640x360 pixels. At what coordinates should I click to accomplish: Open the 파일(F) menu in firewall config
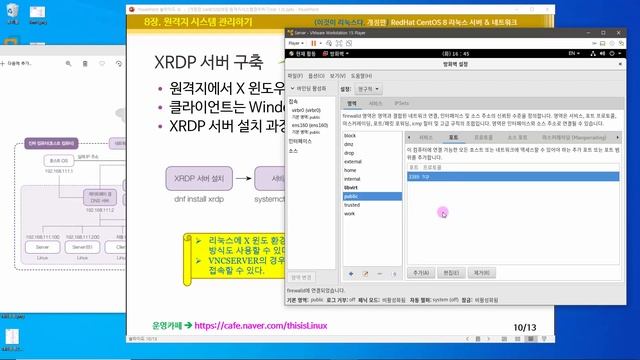pos(295,76)
